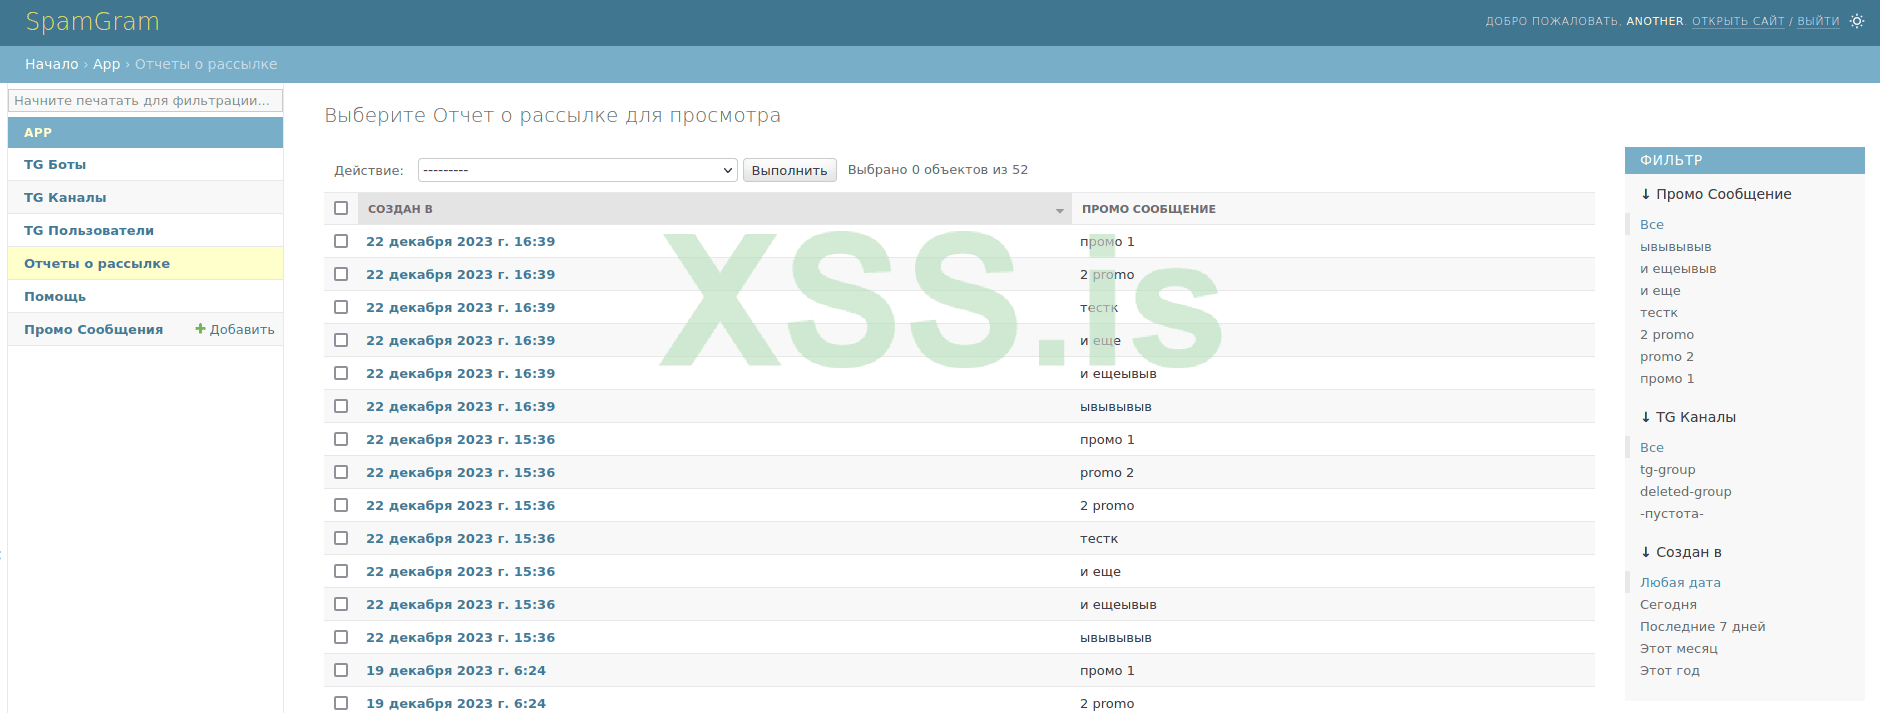Sort by the Промо сообщение column header

pos(1148,209)
